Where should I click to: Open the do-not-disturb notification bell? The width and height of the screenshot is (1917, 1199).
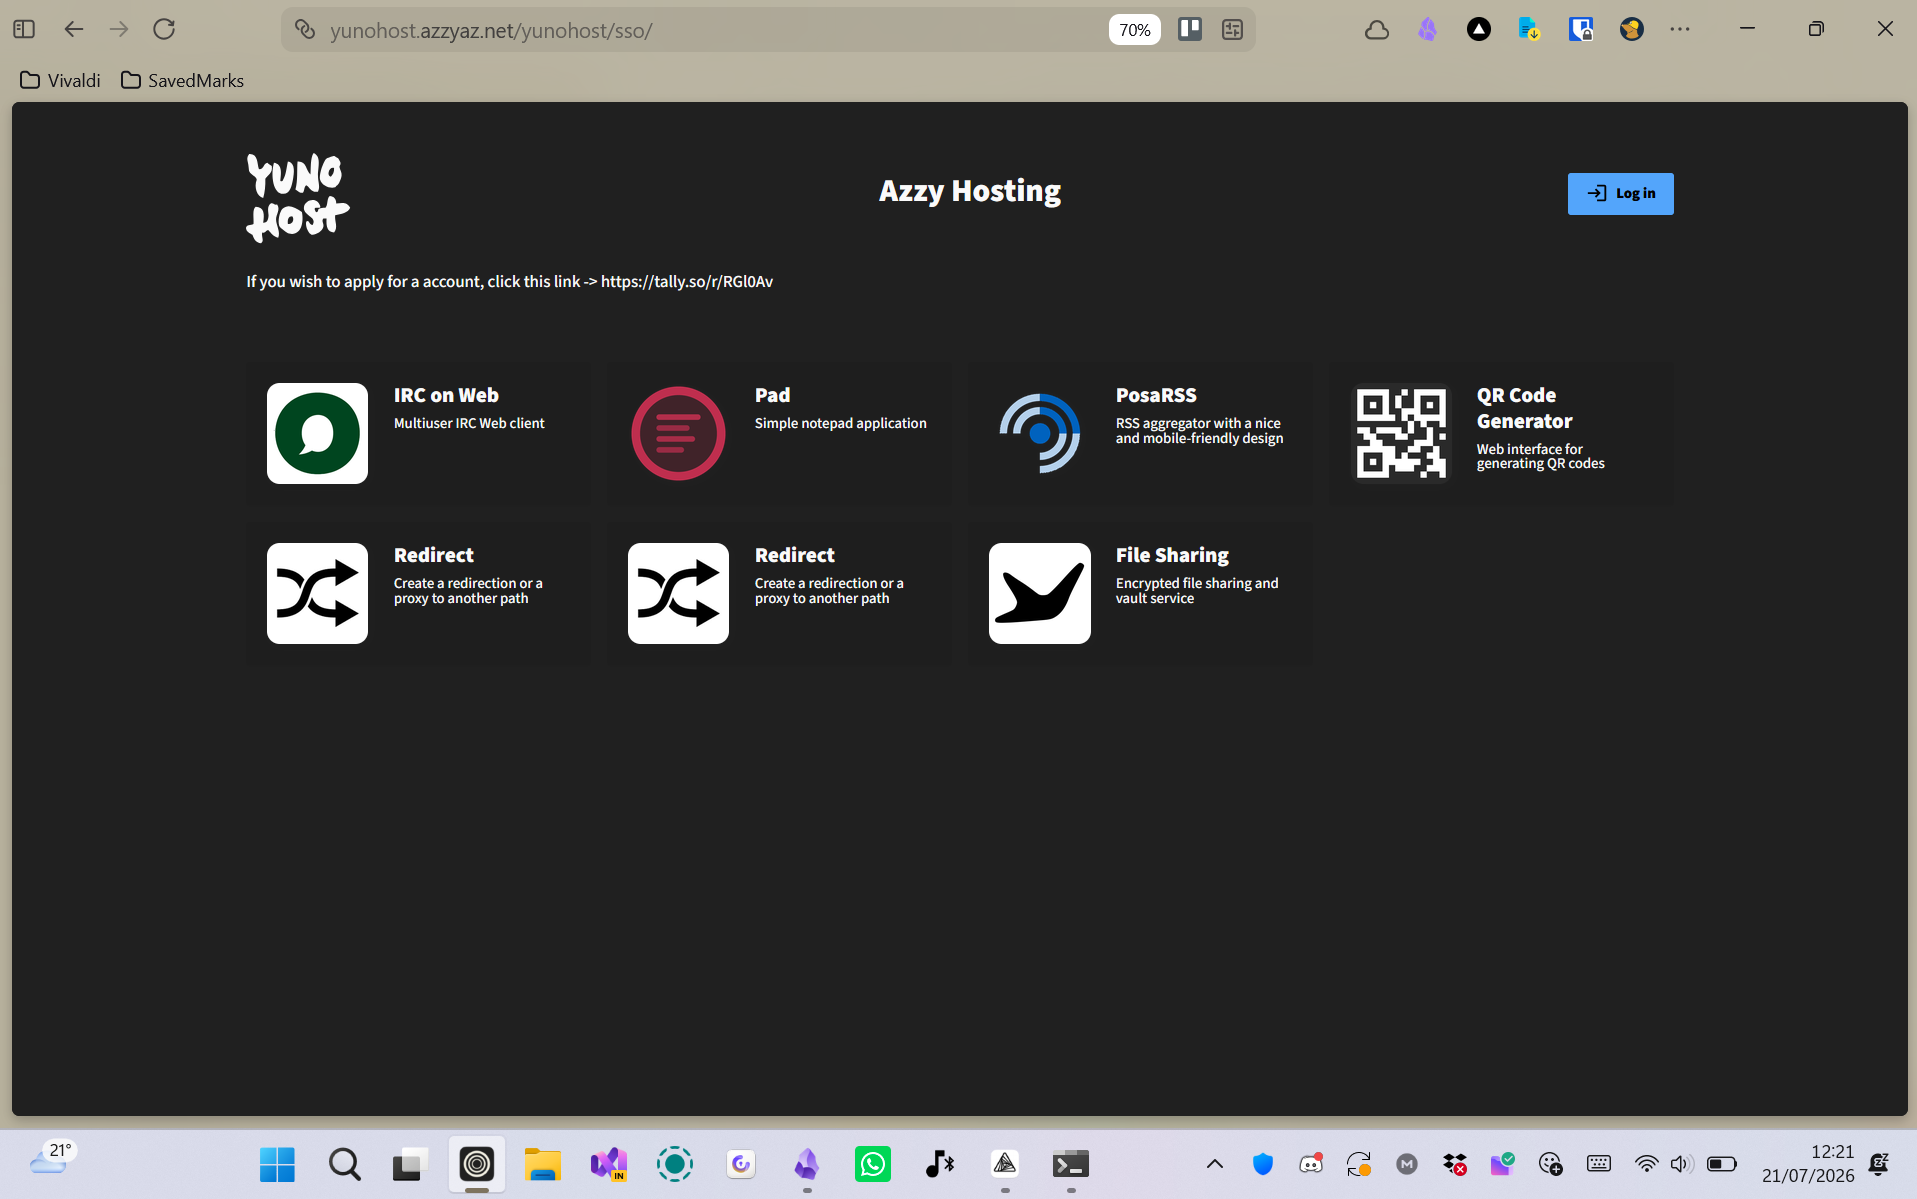coord(1879,1164)
